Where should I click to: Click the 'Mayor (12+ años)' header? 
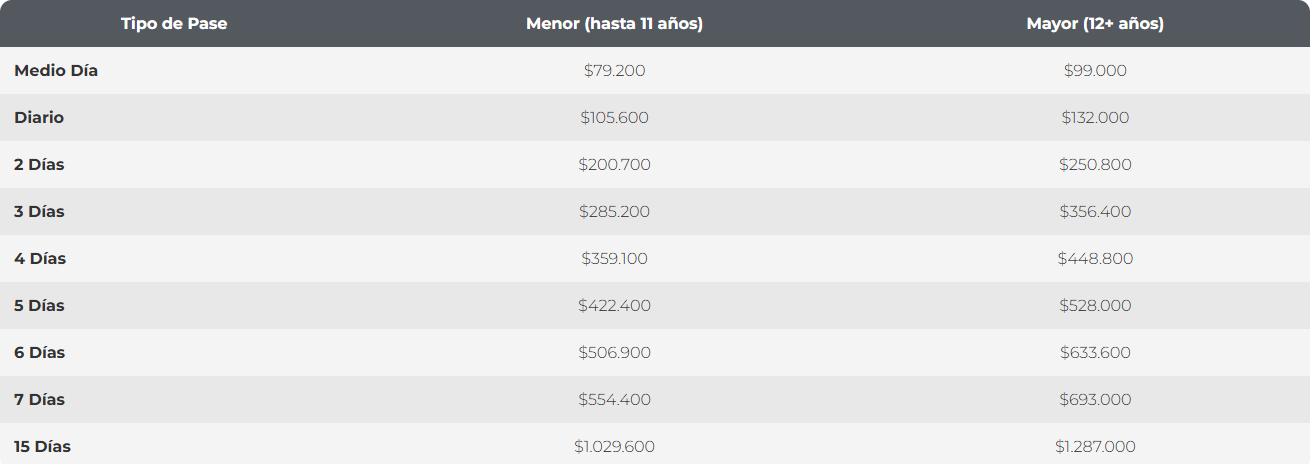(1095, 24)
